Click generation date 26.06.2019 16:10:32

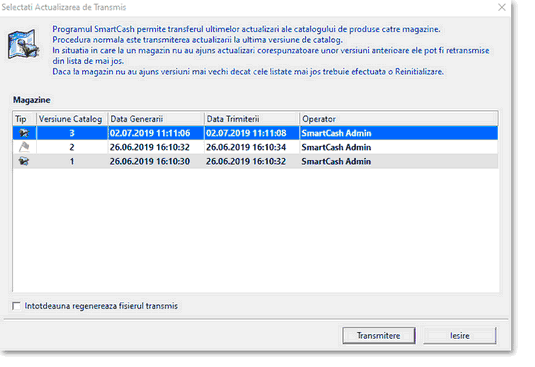(x=149, y=147)
